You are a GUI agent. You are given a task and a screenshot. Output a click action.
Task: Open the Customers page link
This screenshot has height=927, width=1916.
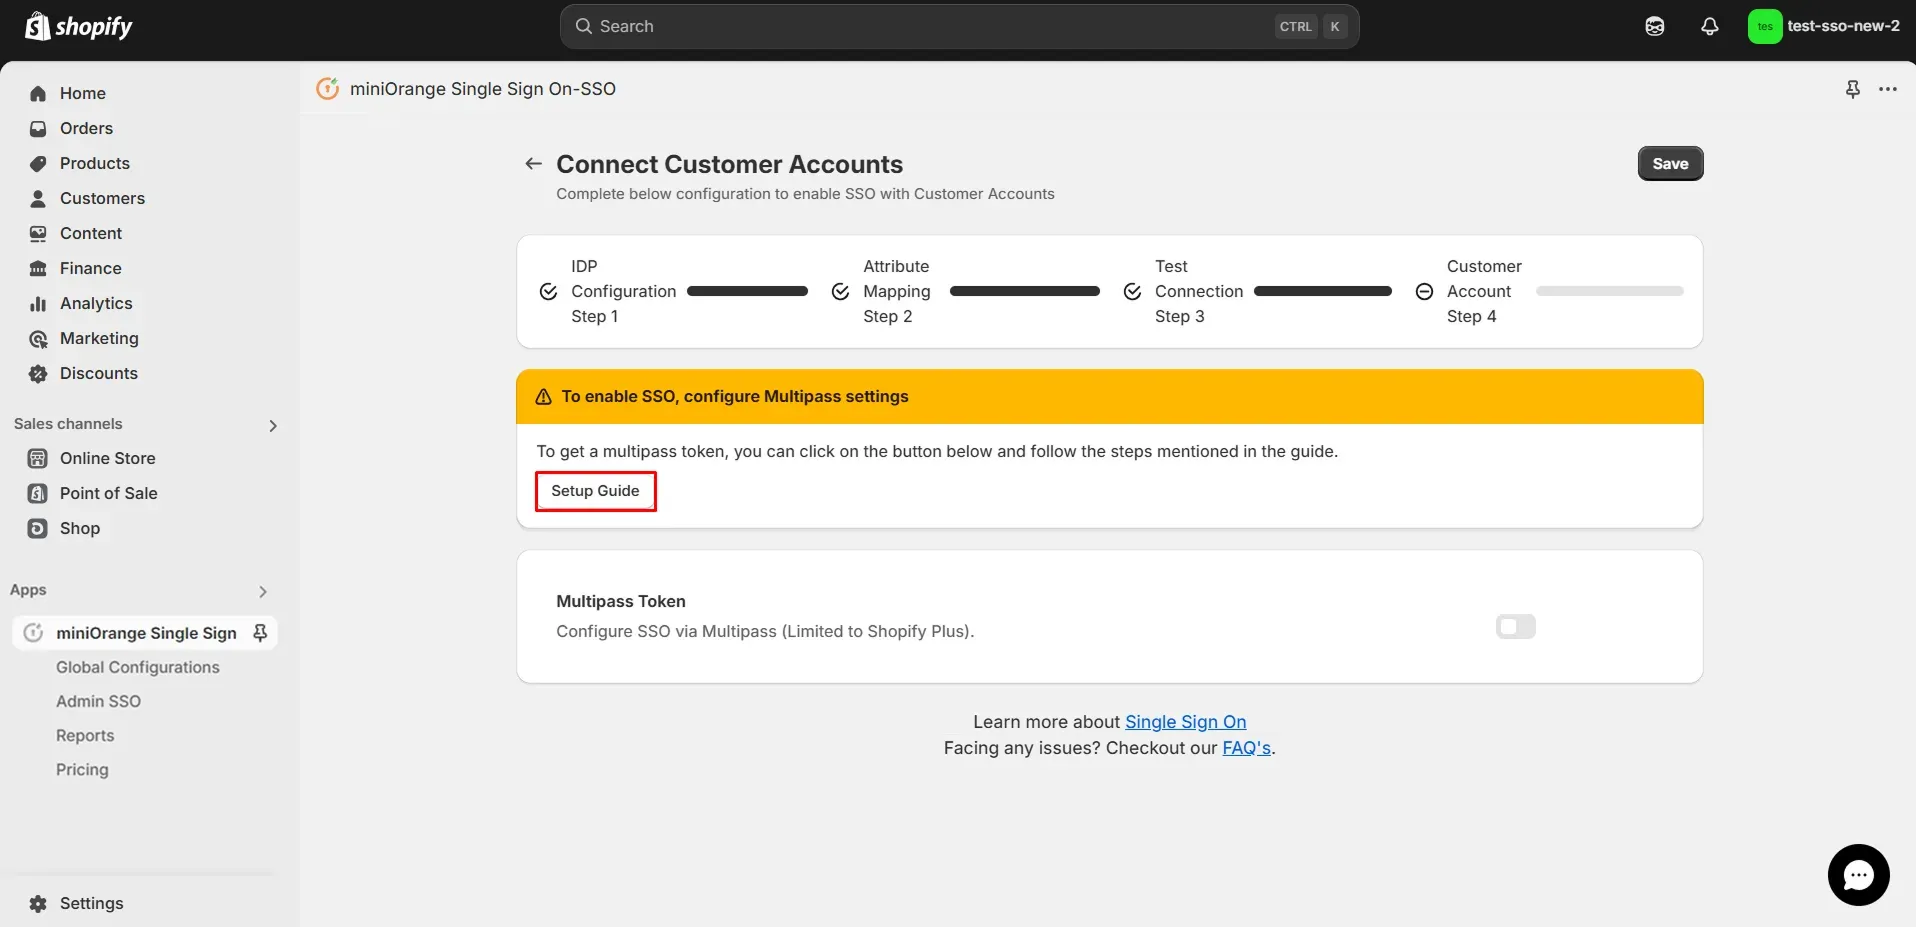pyautogui.click(x=102, y=198)
